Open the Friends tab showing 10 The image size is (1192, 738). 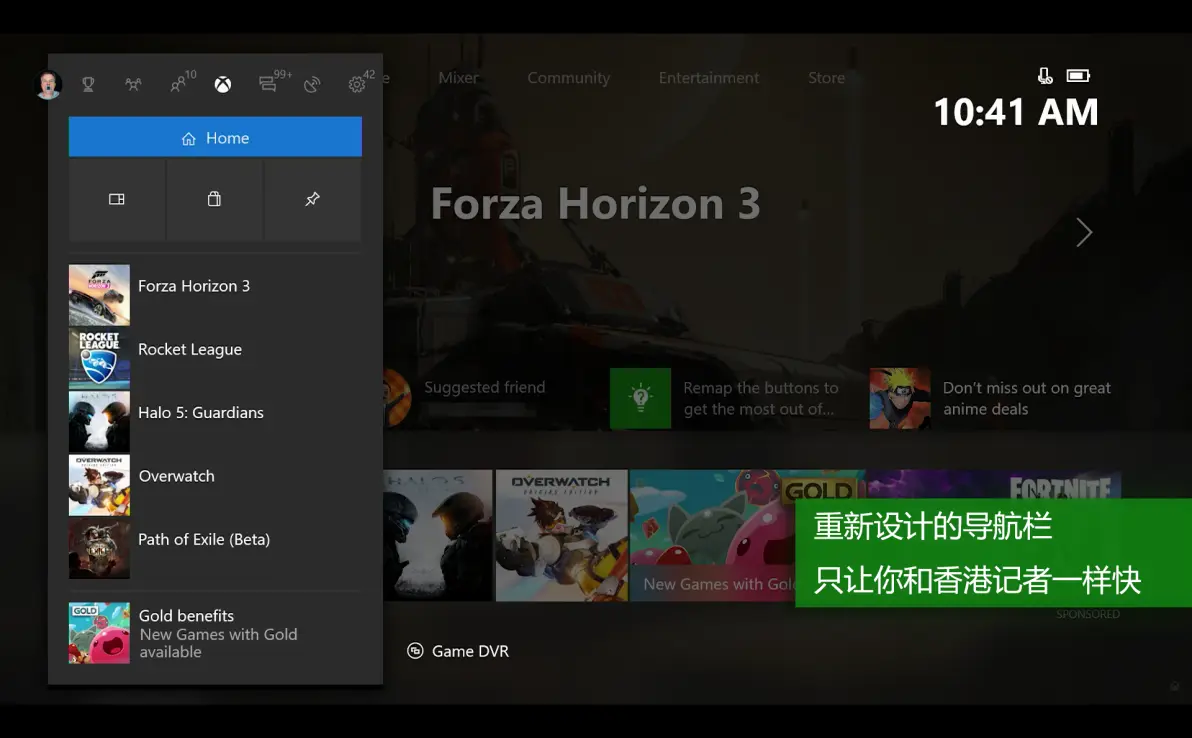182,82
